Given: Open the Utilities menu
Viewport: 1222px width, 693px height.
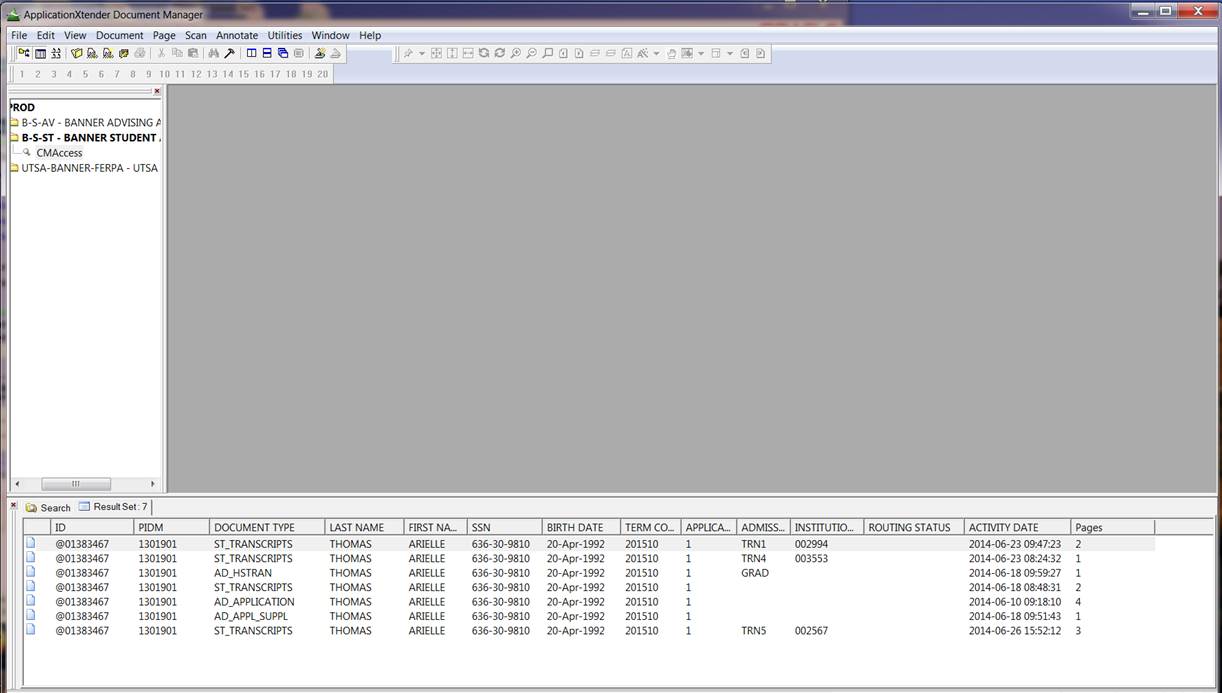Looking at the screenshot, I should [x=284, y=35].
